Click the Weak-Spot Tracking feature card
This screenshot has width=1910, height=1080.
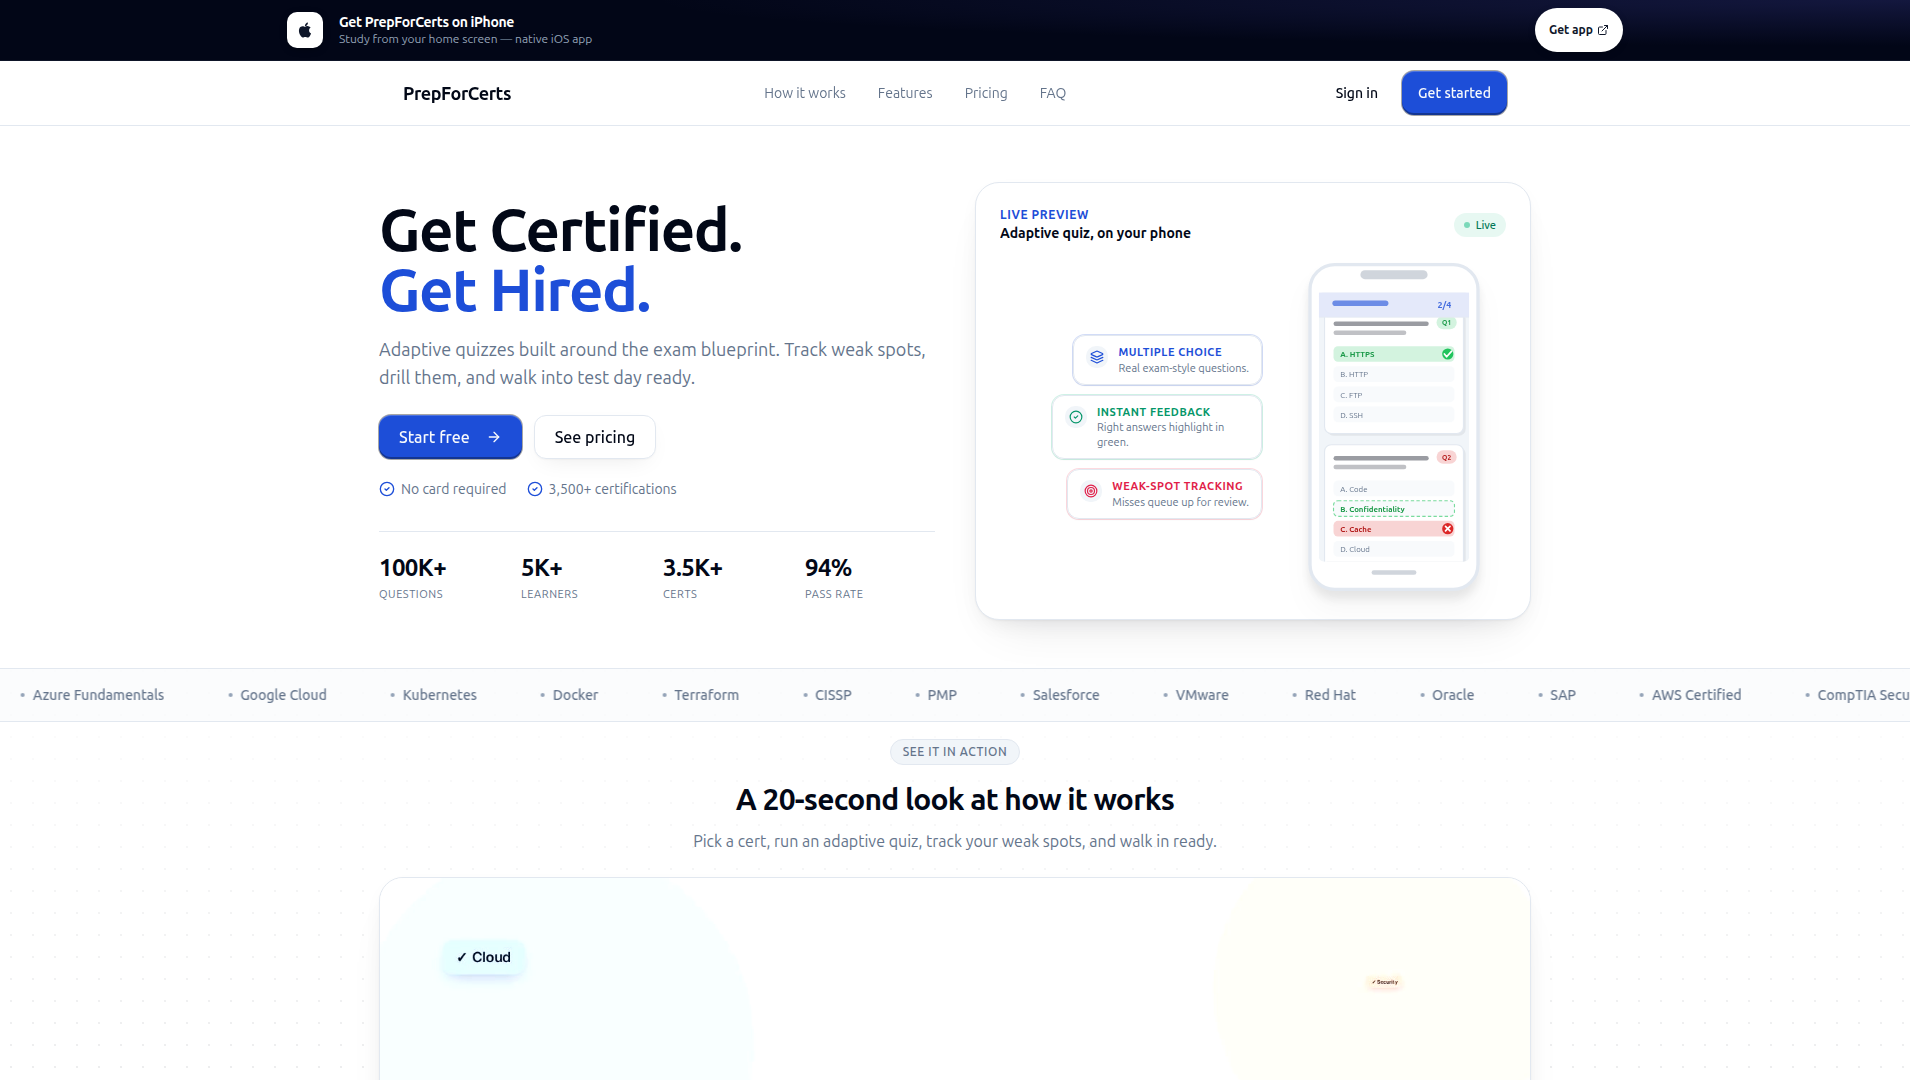pos(1164,494)
